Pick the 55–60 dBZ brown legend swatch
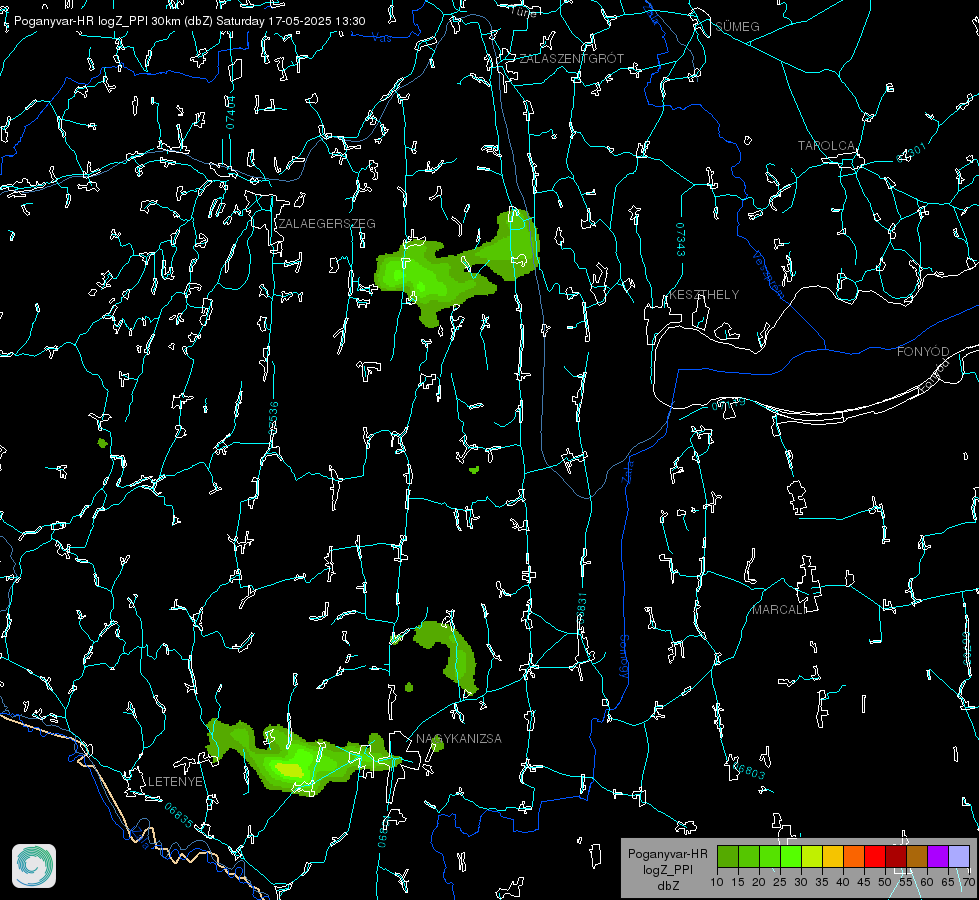Viewport: 979px width, 900px height. (917, 856)
